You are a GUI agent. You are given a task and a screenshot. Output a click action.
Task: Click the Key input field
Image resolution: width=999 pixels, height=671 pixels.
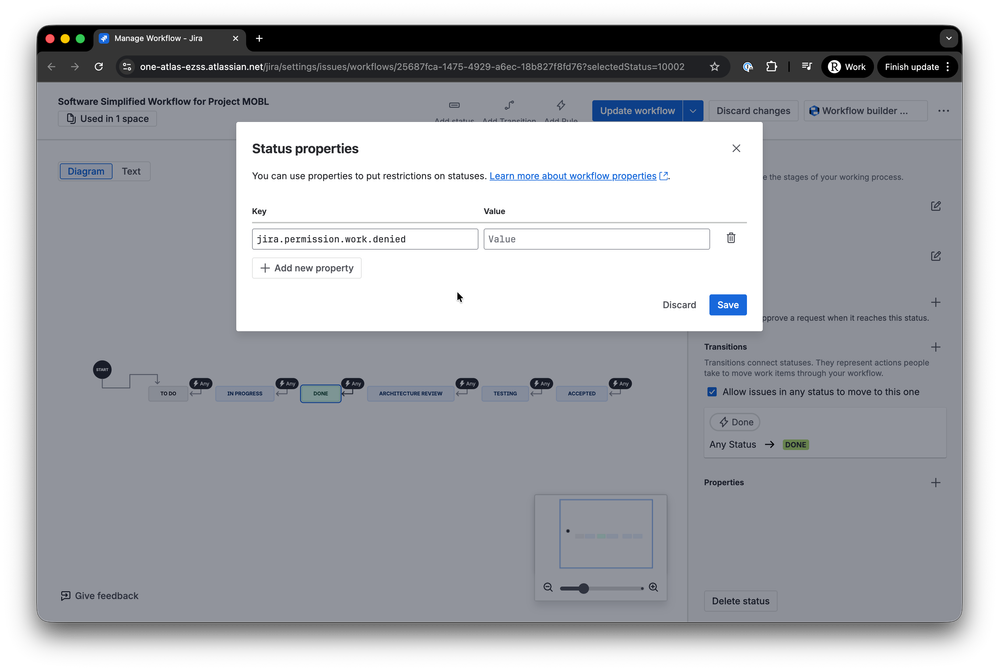coord(365,239)
